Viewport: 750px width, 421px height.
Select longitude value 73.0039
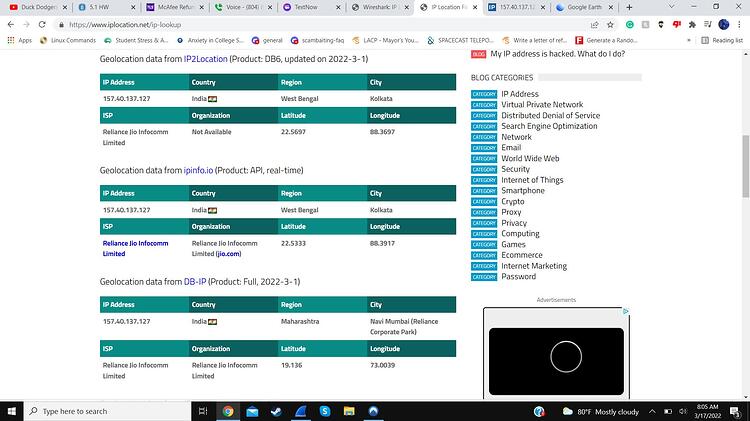click(382, 365)
